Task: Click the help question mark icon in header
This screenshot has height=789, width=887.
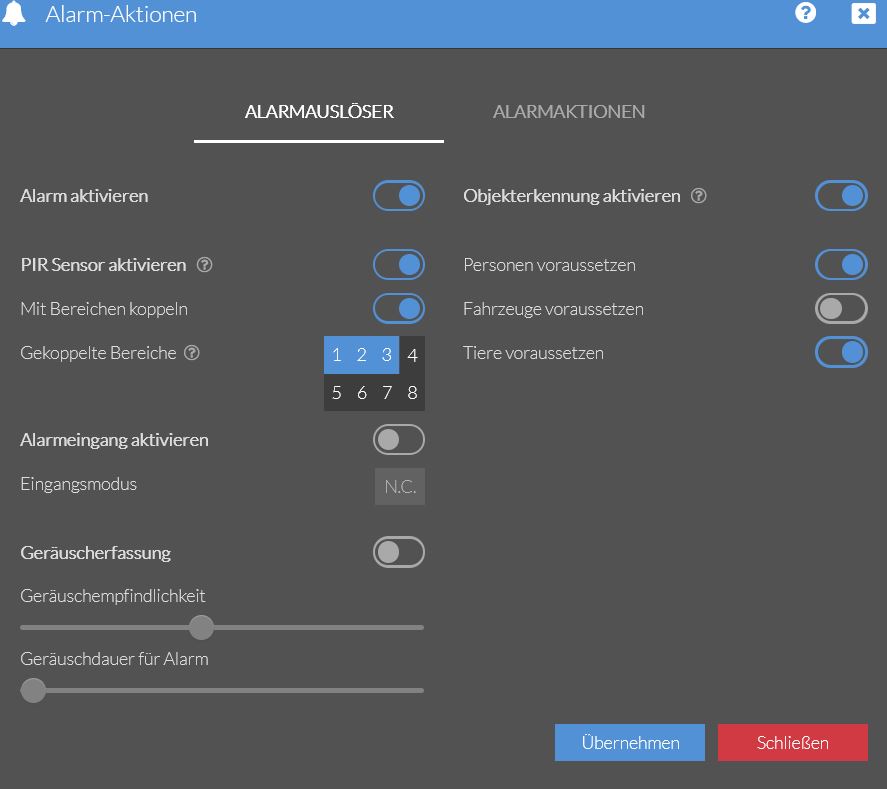Action: coord(806,13)
